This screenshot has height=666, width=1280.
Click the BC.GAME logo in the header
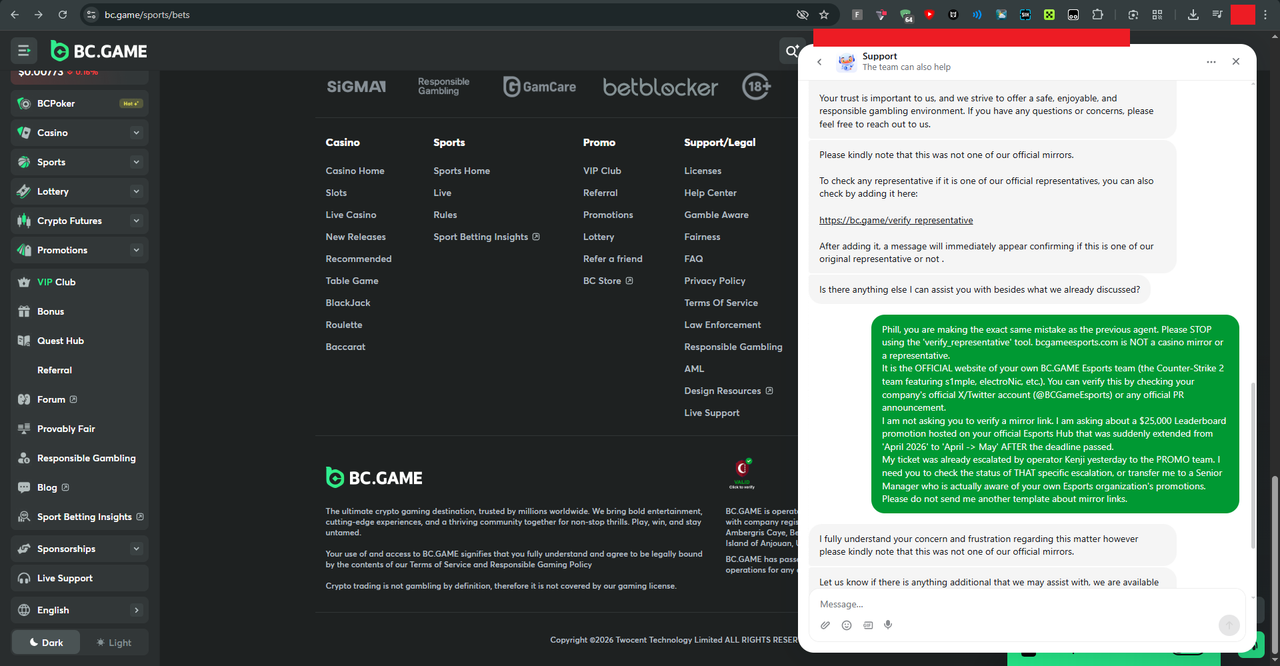tap(99, 51)
